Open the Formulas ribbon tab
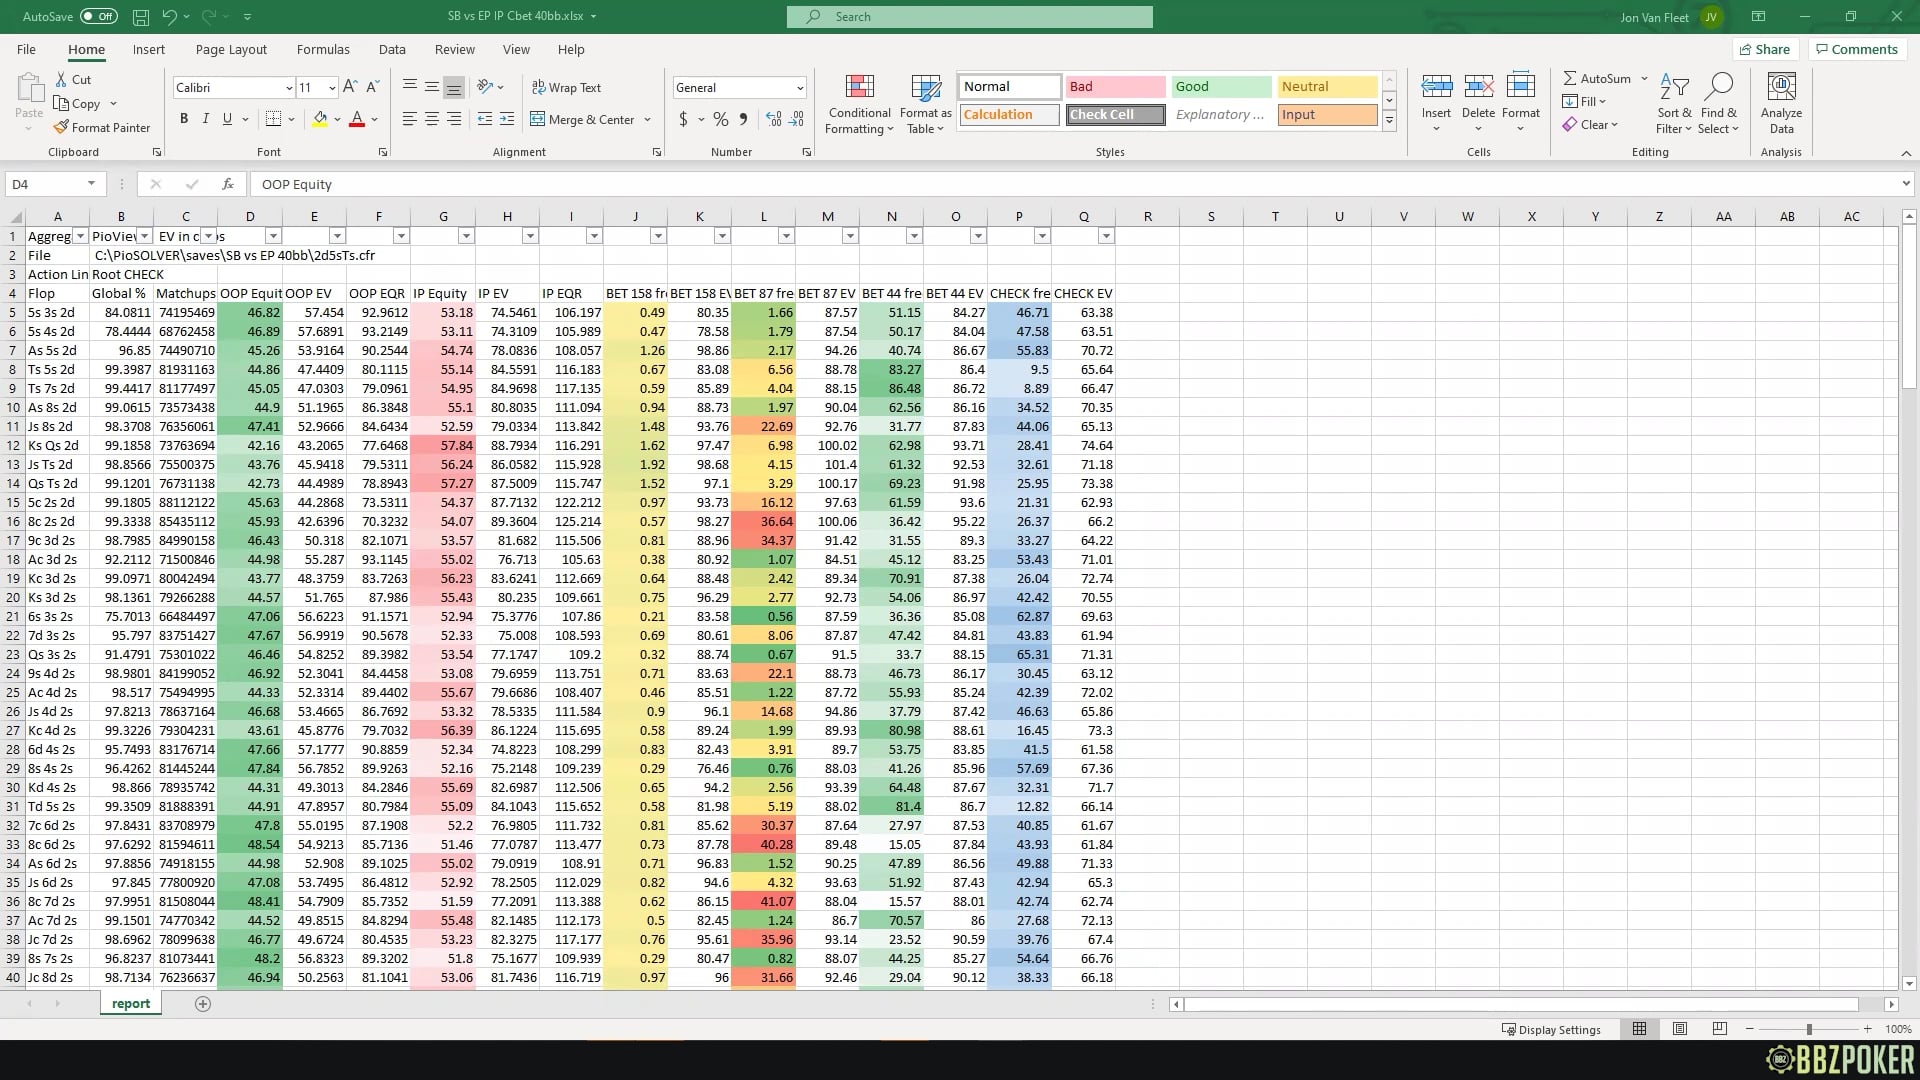Viewport: 1920px width, 1080px height. (323, 49)
